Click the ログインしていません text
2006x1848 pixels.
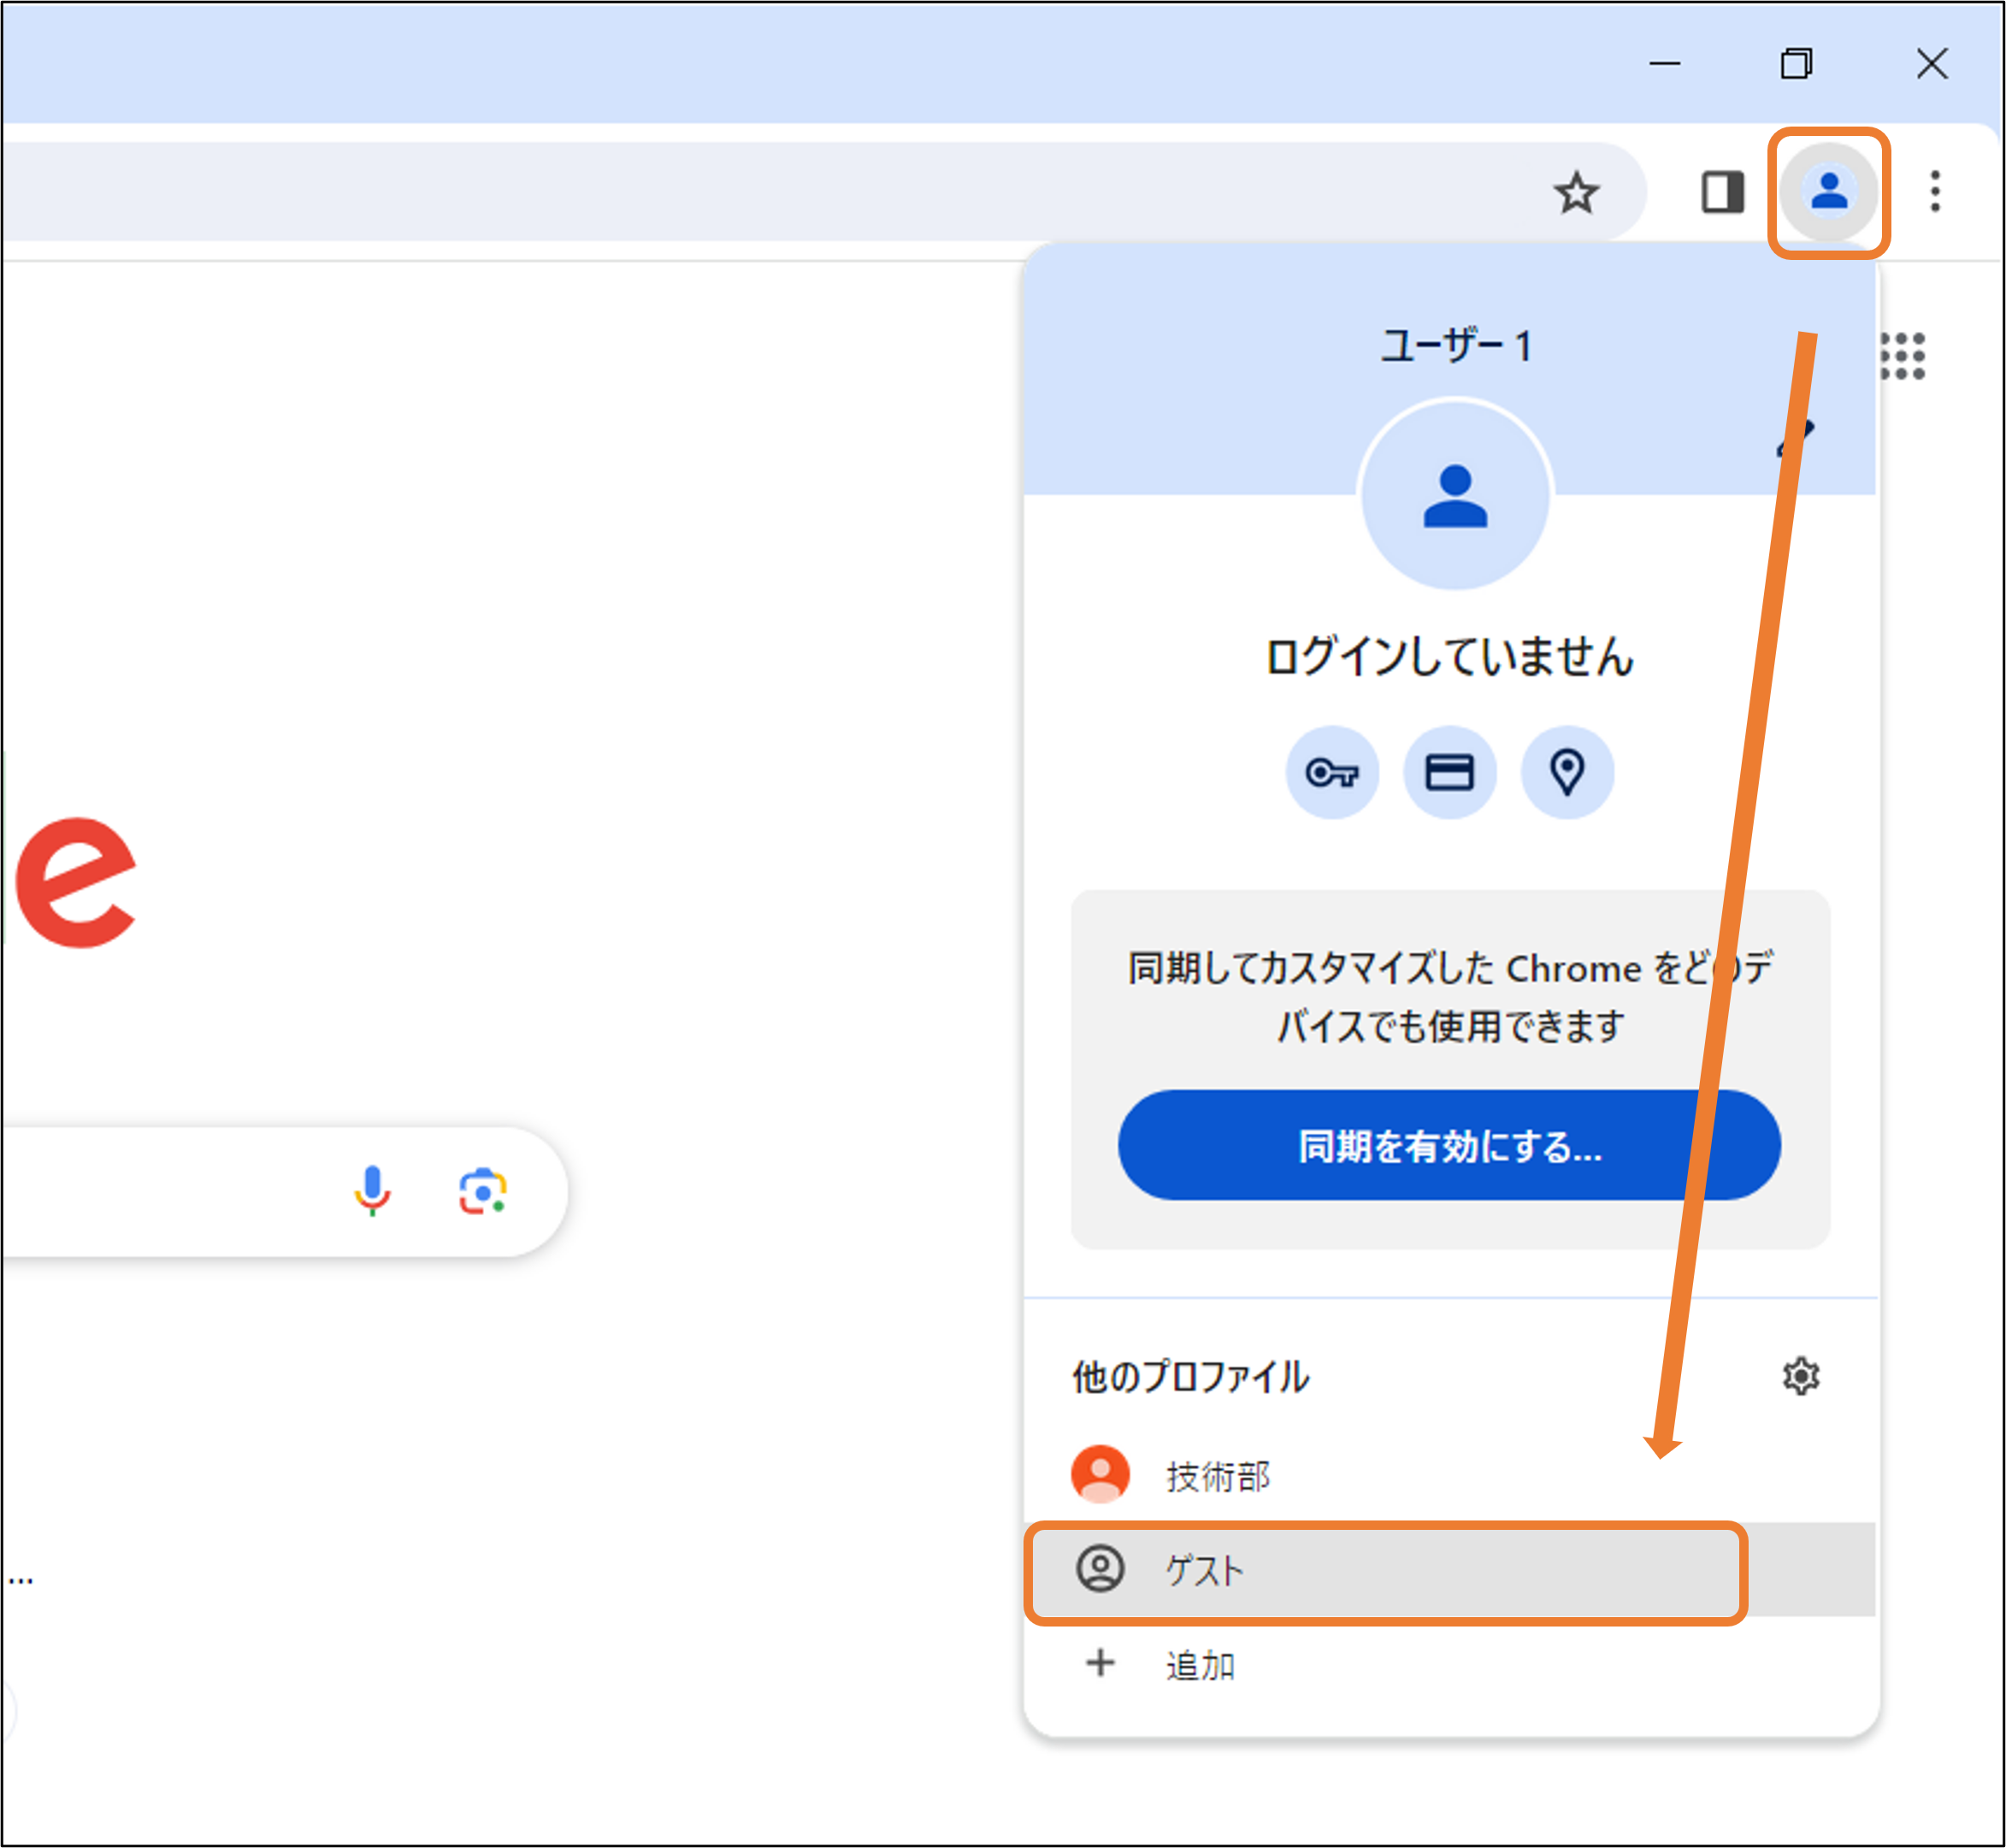tap(1449, 657)
